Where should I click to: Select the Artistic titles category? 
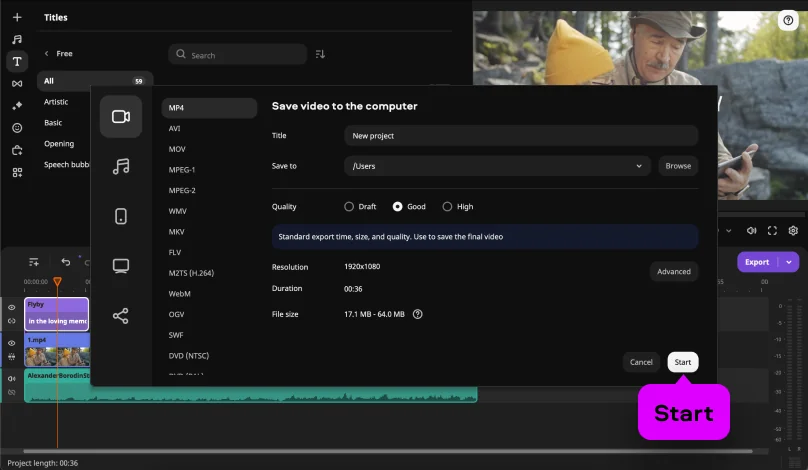click(56, 102)
